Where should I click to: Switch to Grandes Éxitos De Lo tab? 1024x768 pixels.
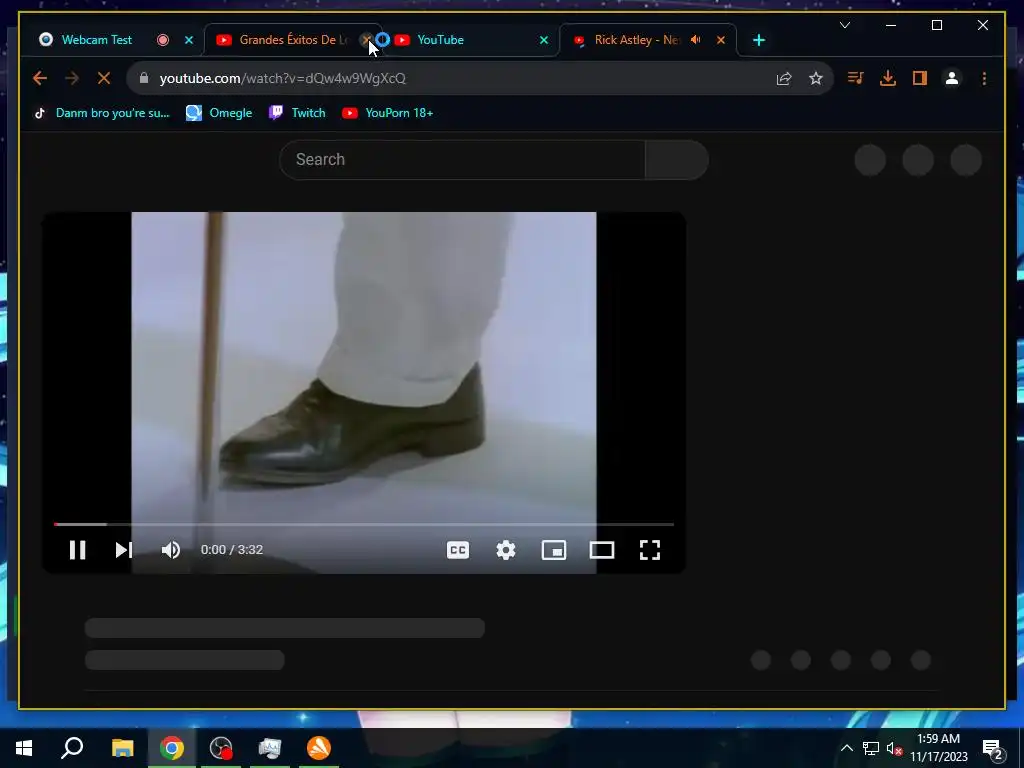(x=293, y=40)
